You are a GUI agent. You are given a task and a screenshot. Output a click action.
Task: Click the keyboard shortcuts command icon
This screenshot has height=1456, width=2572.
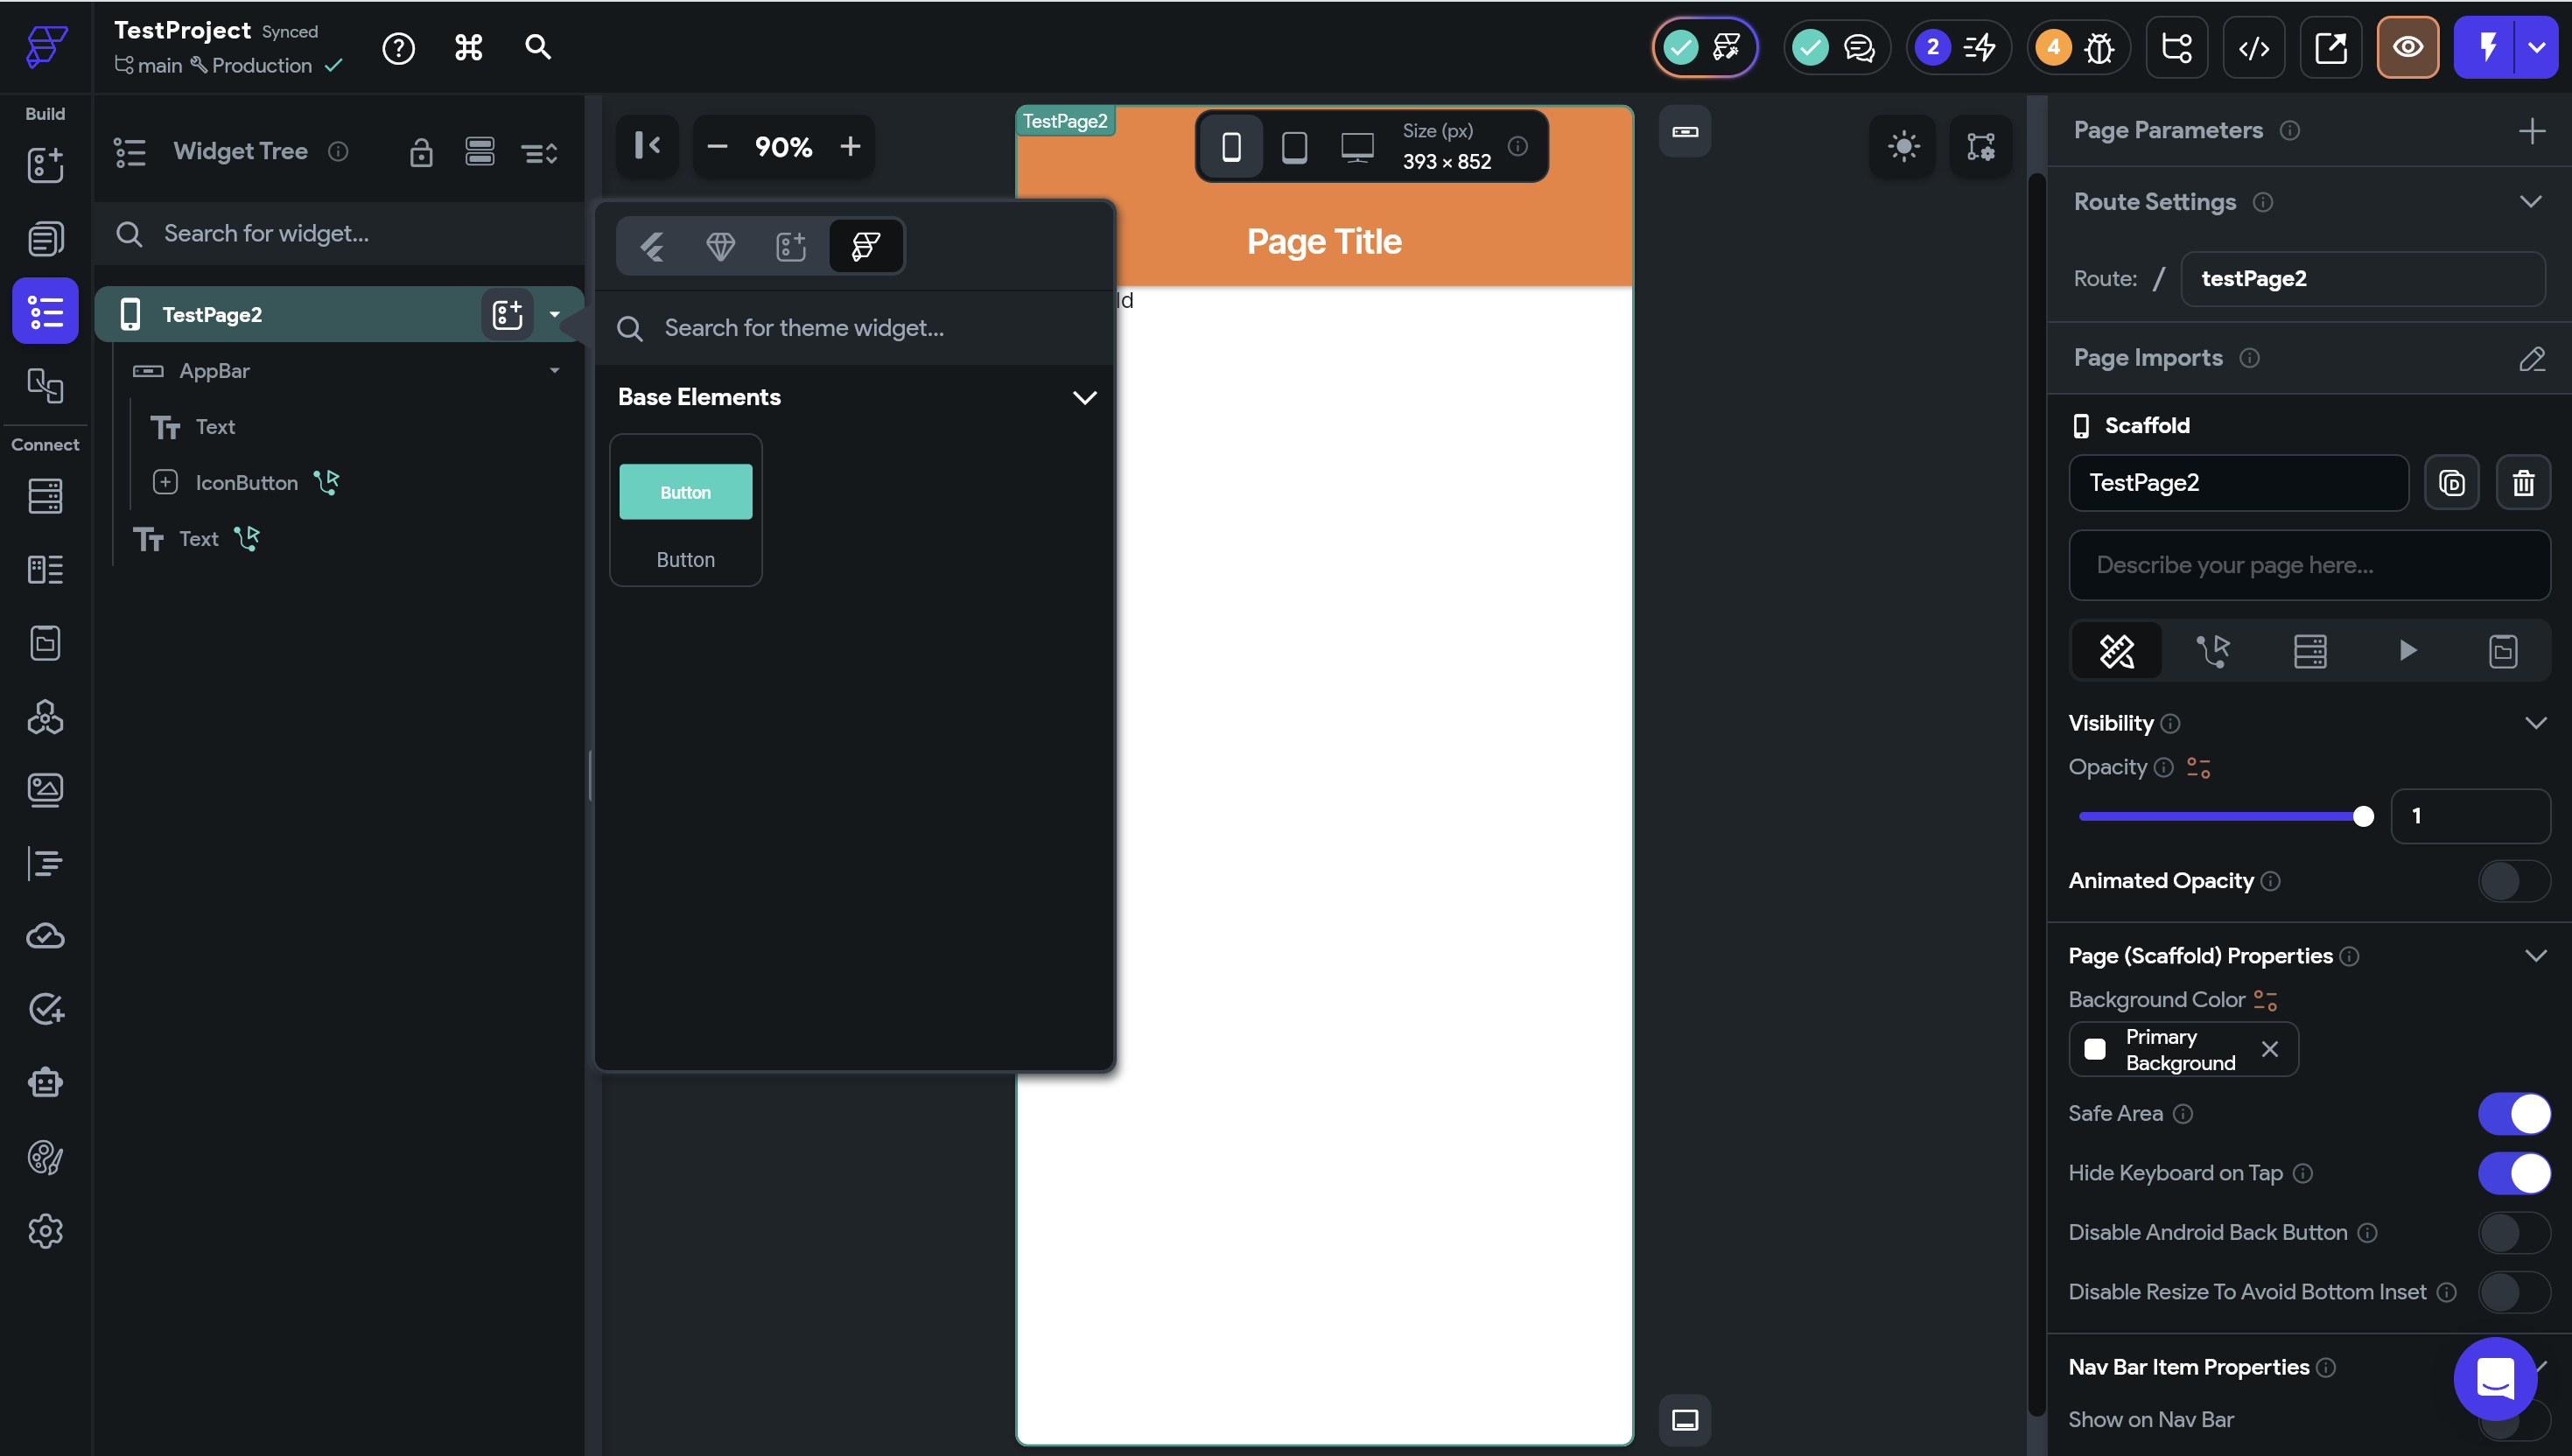click(468, 47)
